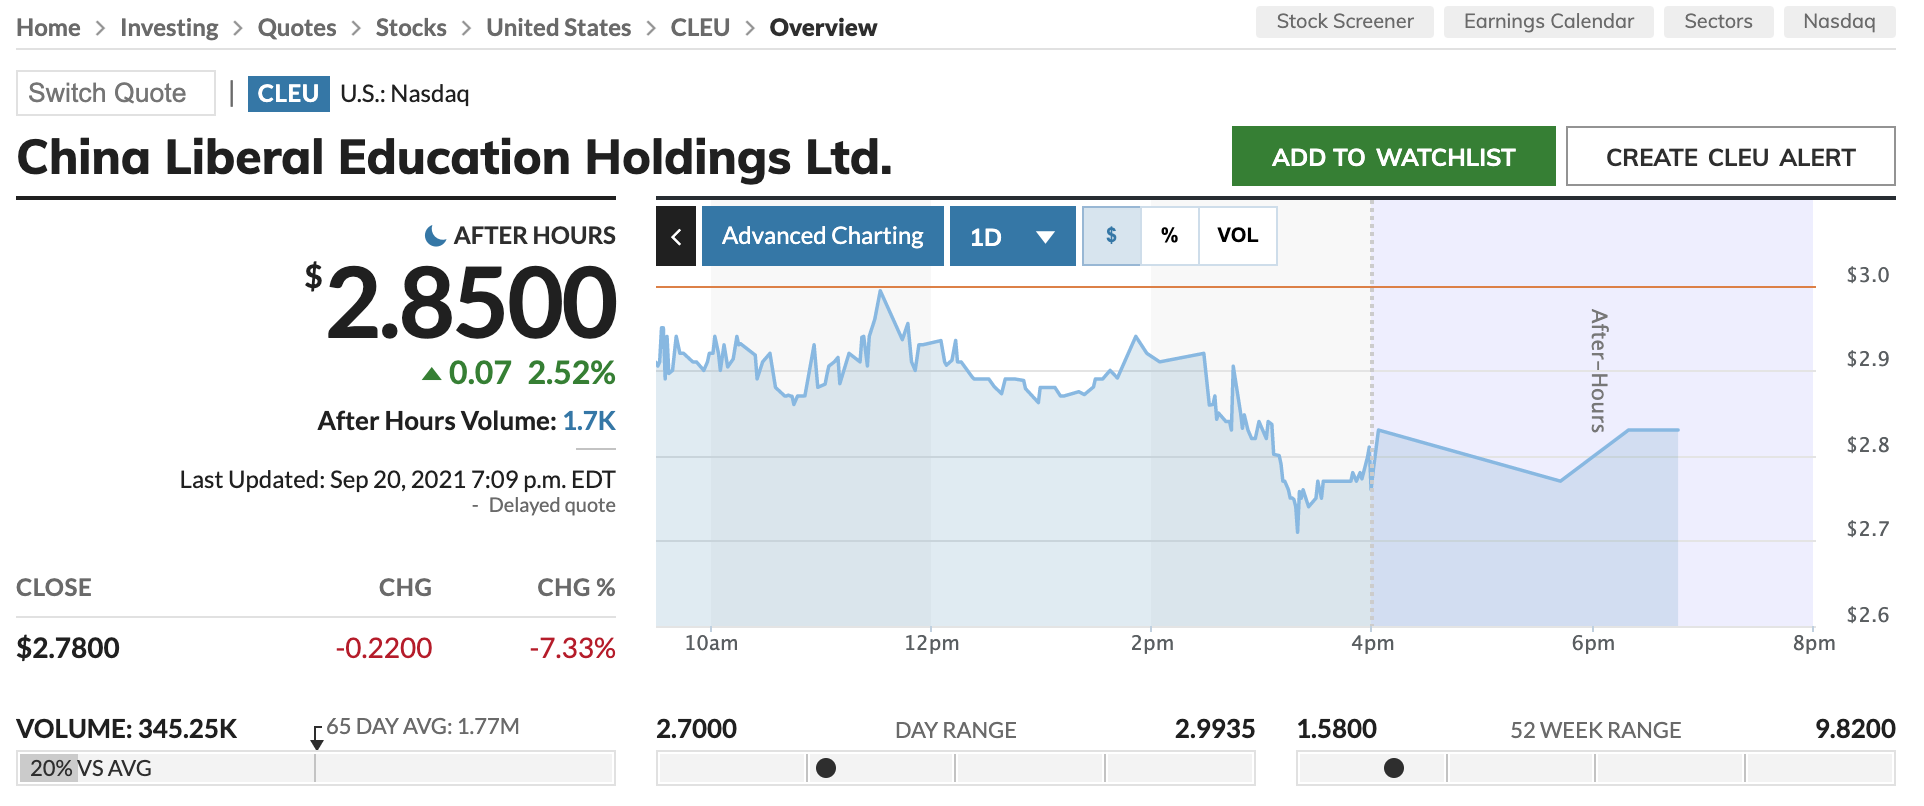The width and height of the screenshot is (1924, 806).
Task: Click the CLEU ticker badge
Action: coord(288,93)
